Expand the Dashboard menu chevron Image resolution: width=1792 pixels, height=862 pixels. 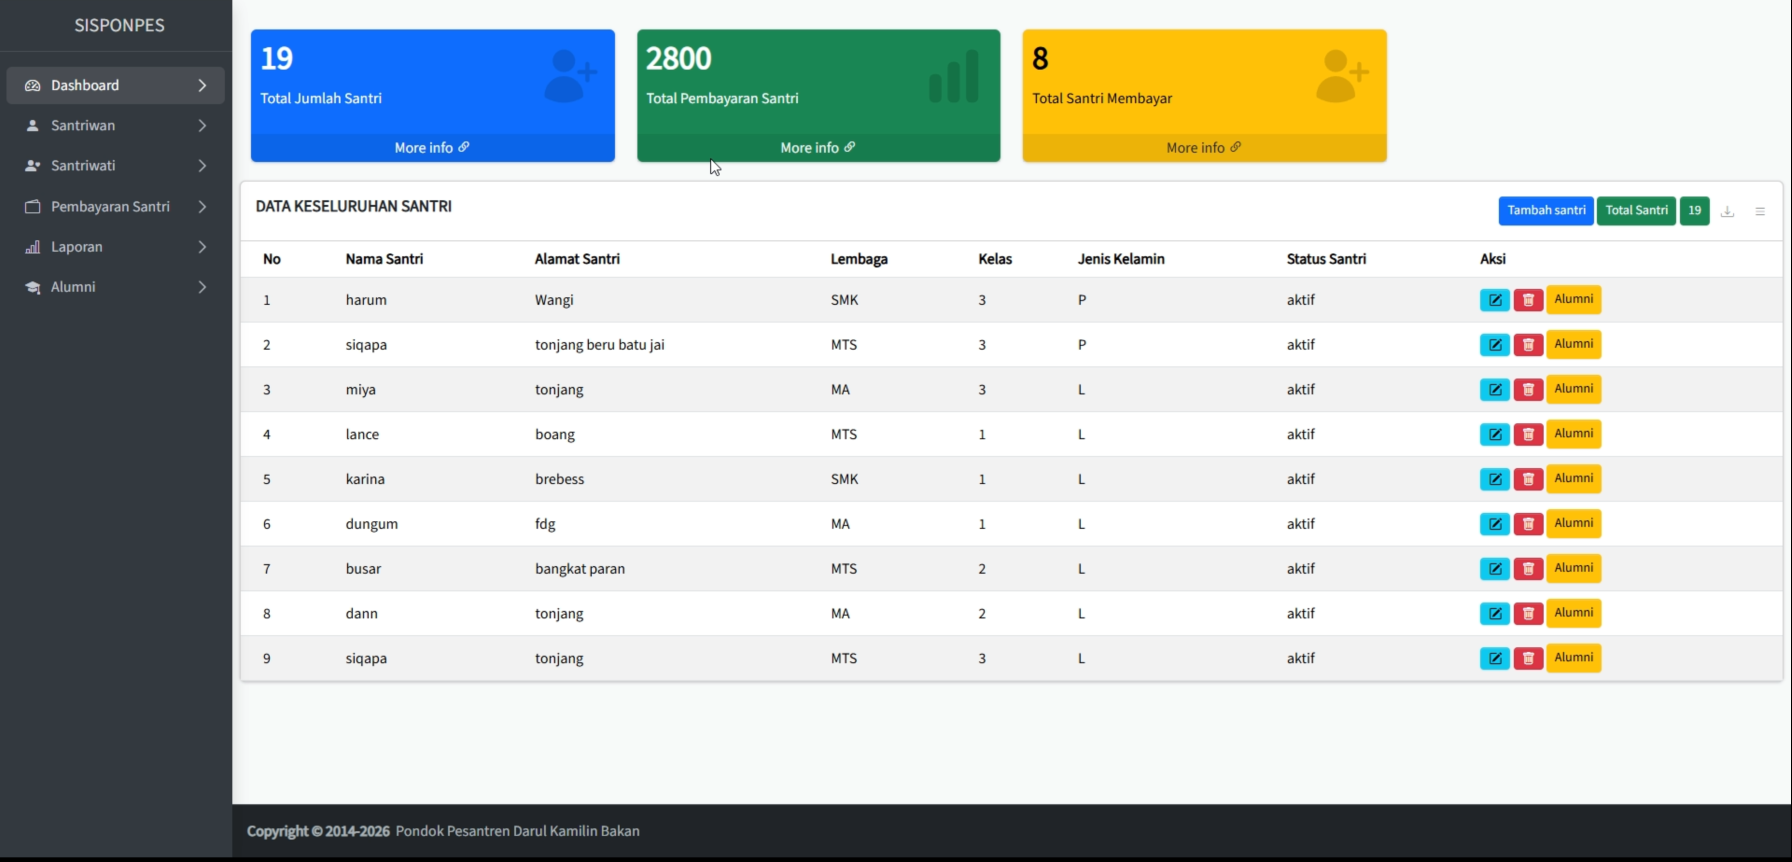coord(202,86)
